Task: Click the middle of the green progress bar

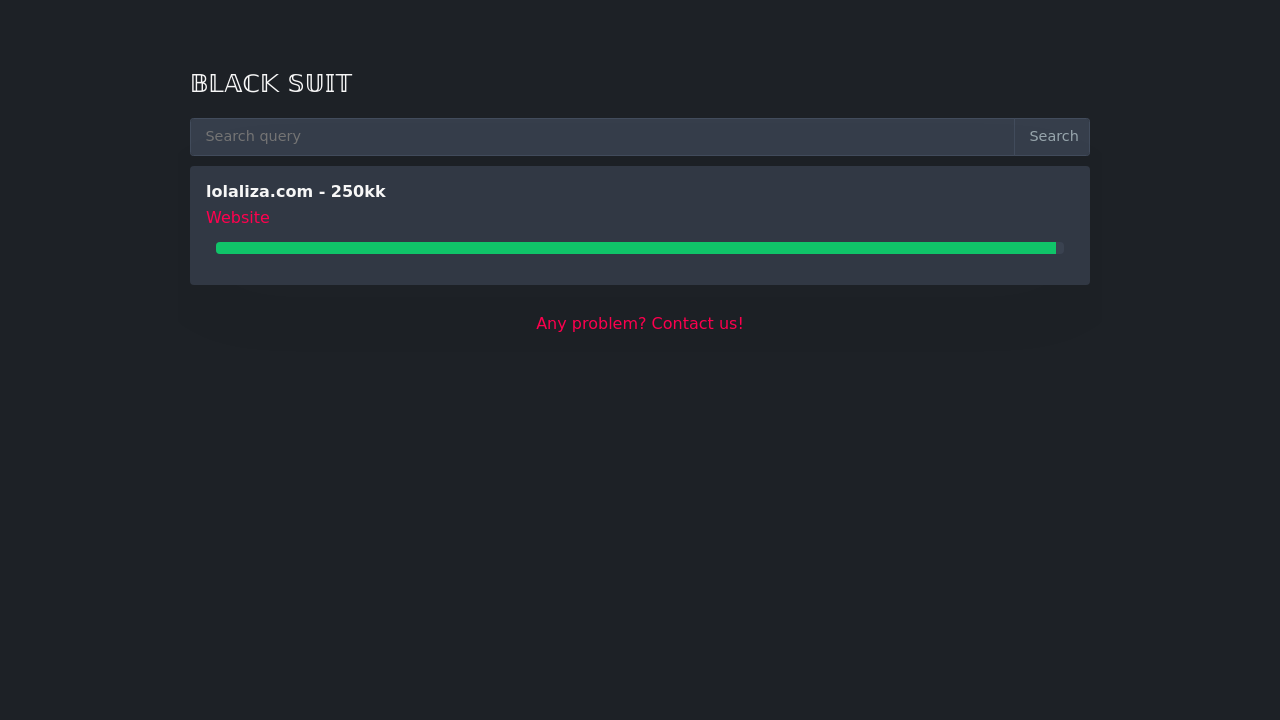Action: 636,248
